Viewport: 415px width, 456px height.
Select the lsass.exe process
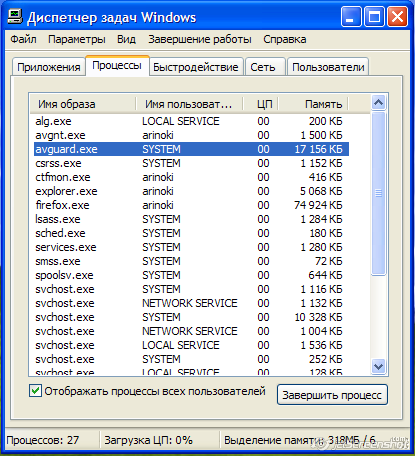192,219
